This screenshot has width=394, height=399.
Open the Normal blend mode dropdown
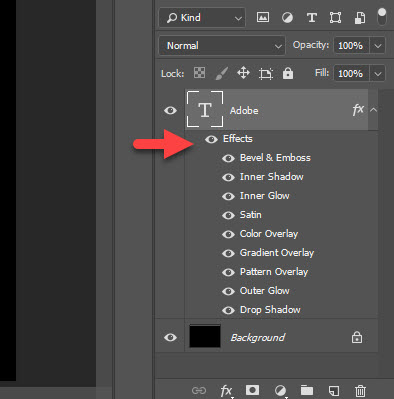(222, 45)
